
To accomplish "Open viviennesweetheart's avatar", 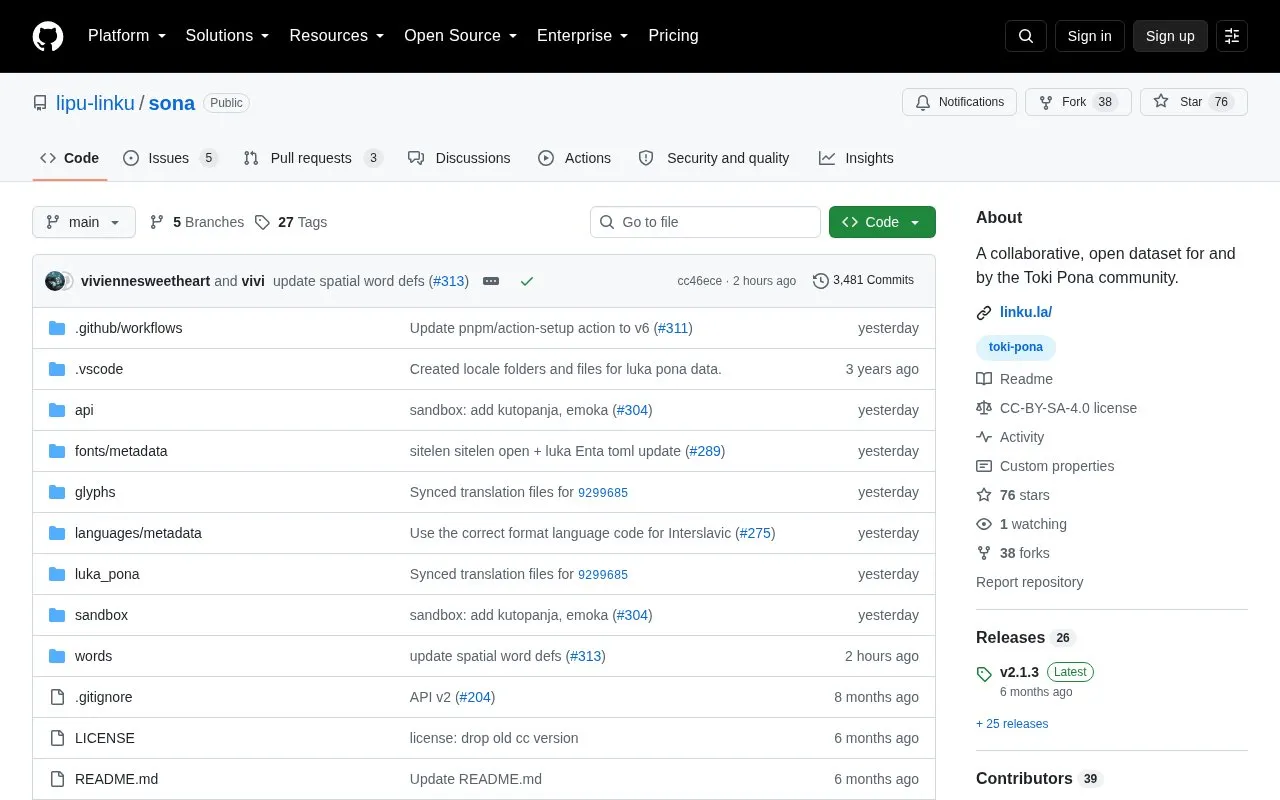I will tap(55, 281).
